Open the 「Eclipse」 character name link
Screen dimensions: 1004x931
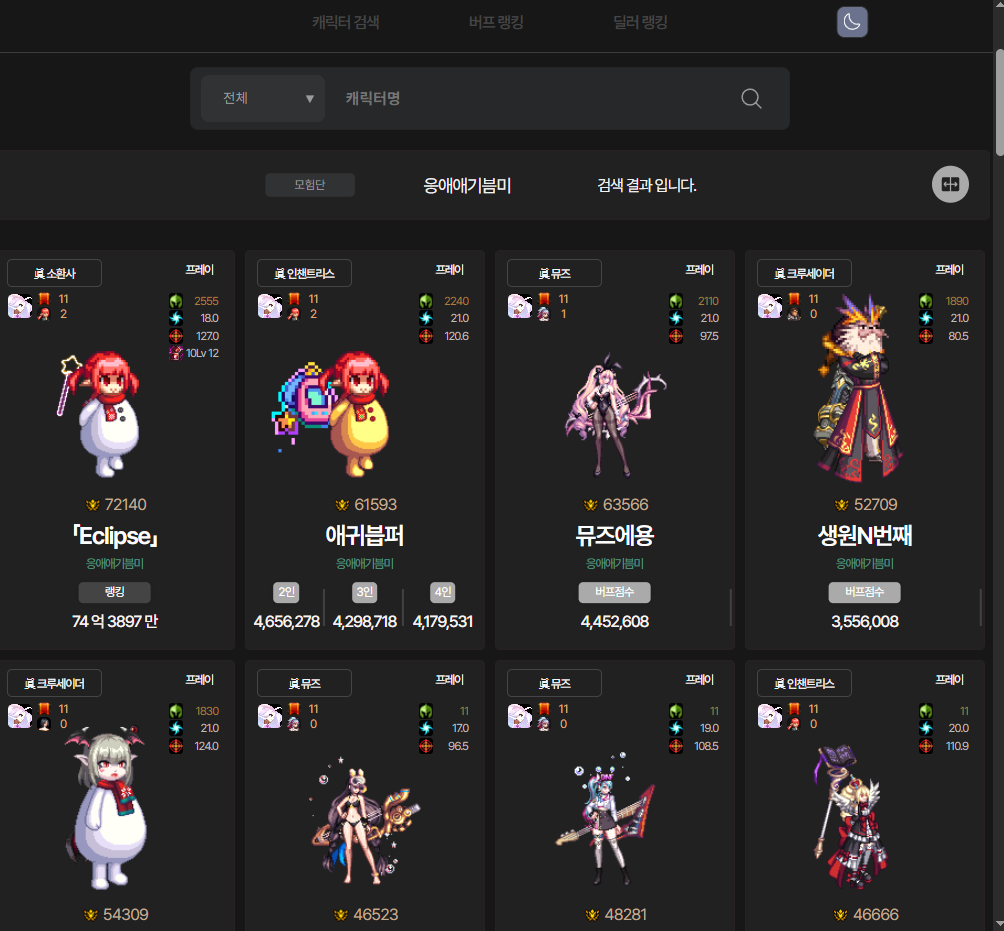115,536
